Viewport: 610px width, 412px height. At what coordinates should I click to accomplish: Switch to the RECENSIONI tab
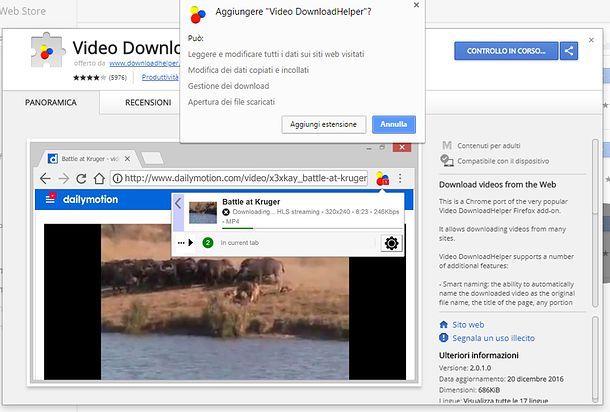tap(148, 102)
